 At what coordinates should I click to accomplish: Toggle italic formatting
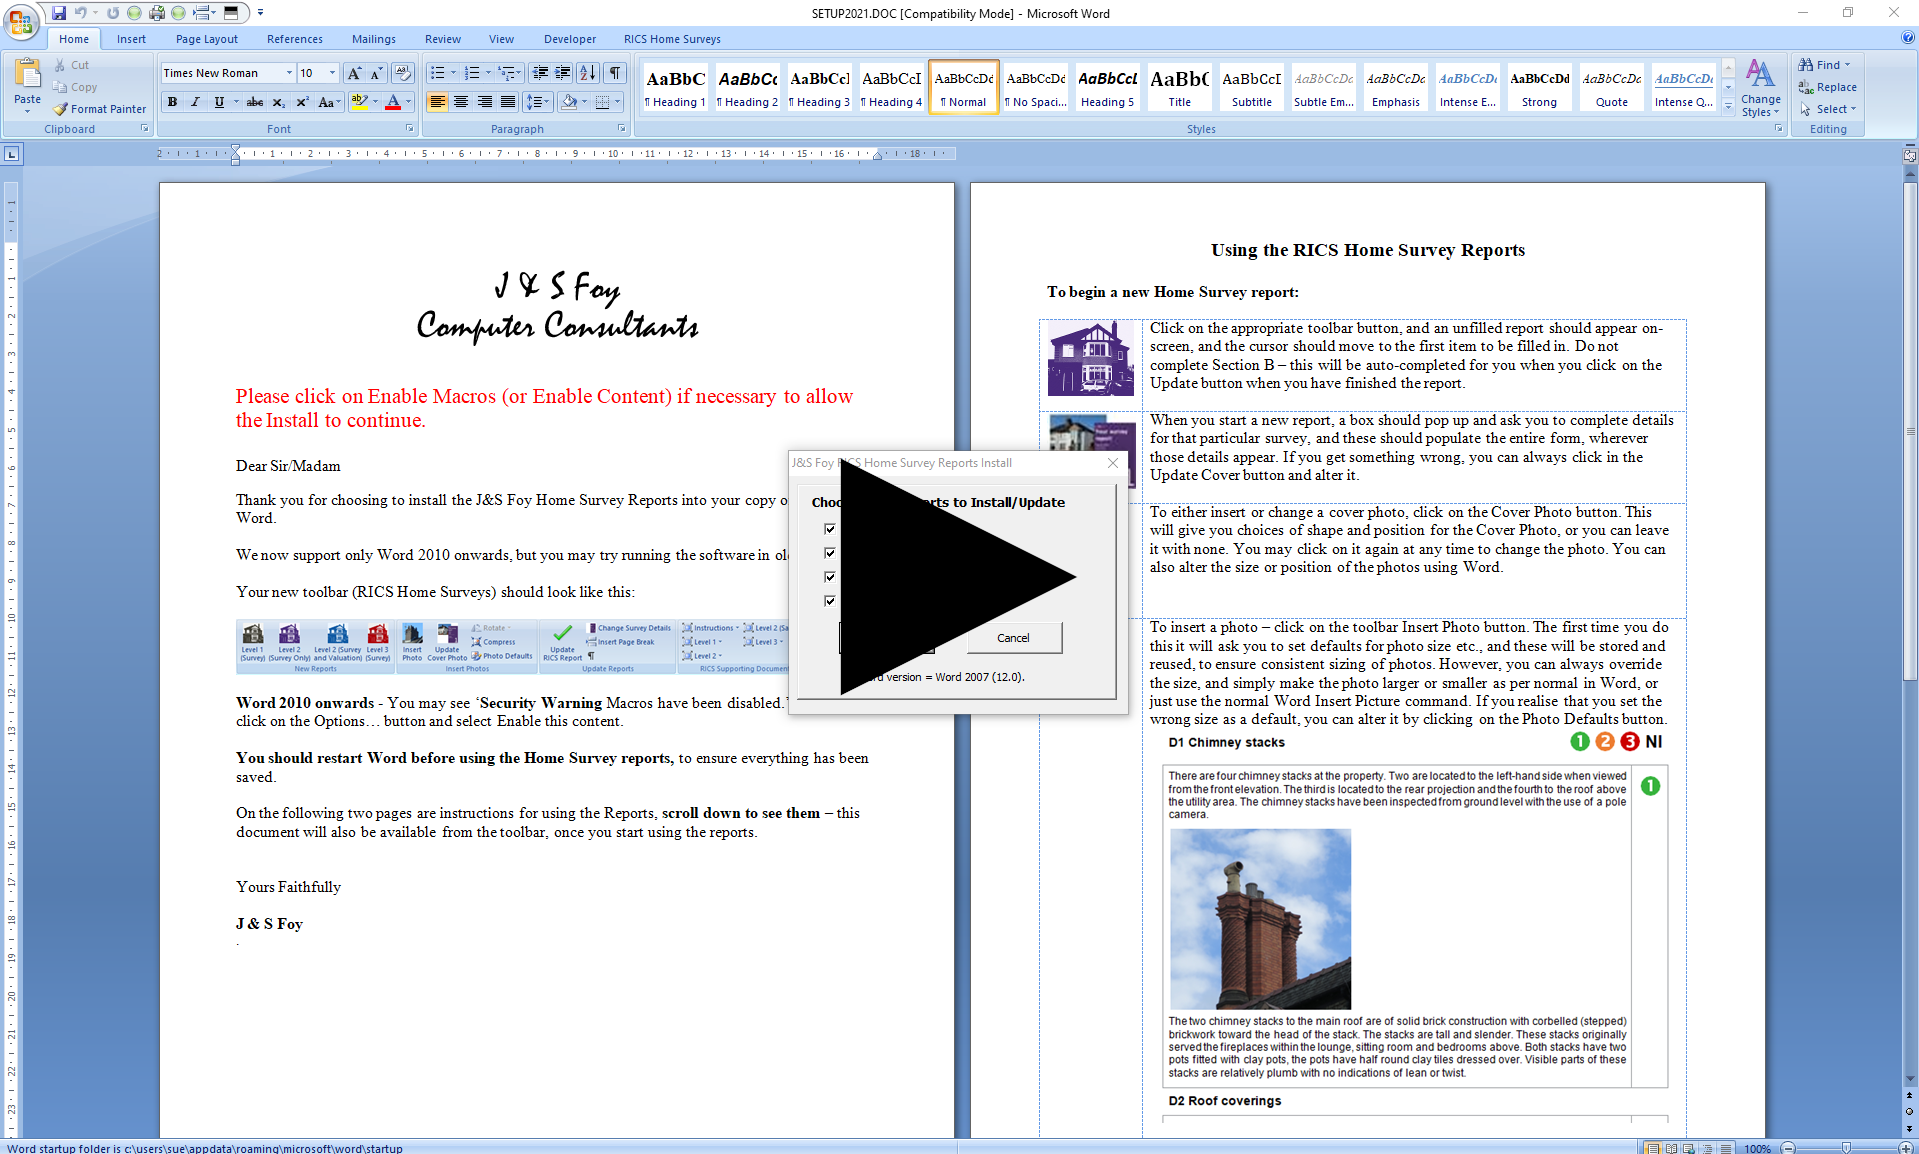pos(195,102)
